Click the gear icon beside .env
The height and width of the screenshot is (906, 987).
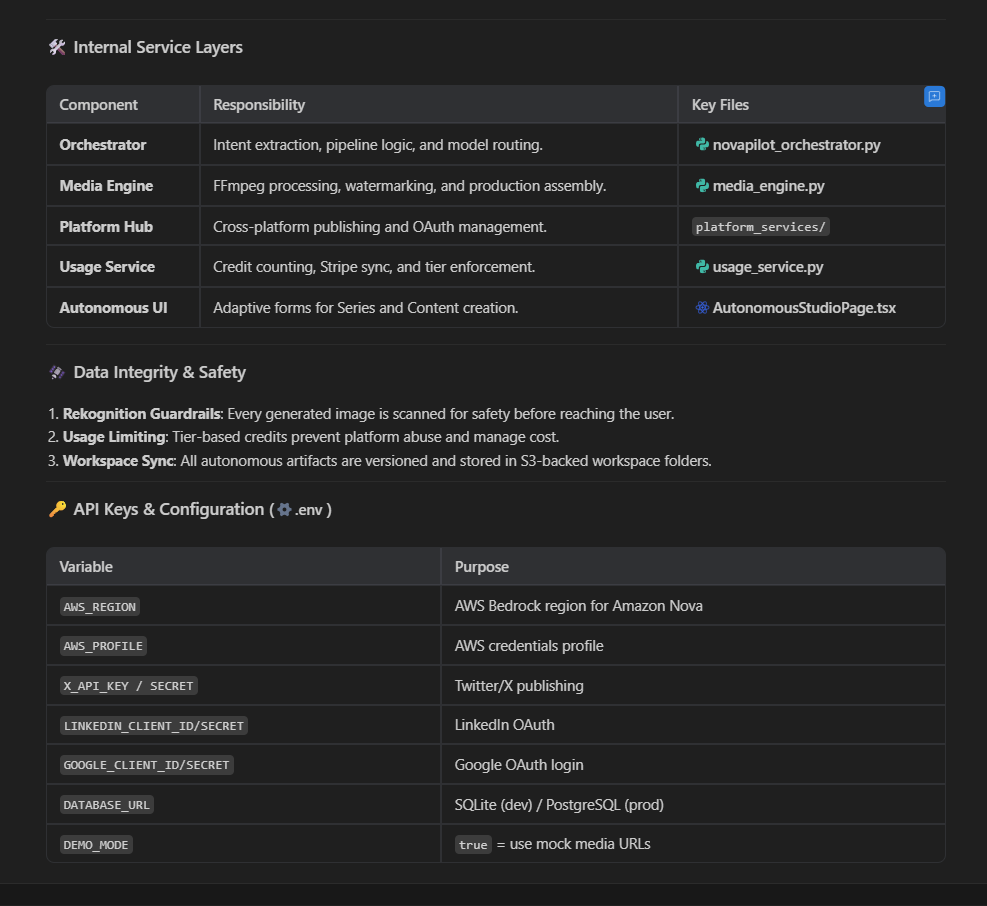click(x=284, y=510)
